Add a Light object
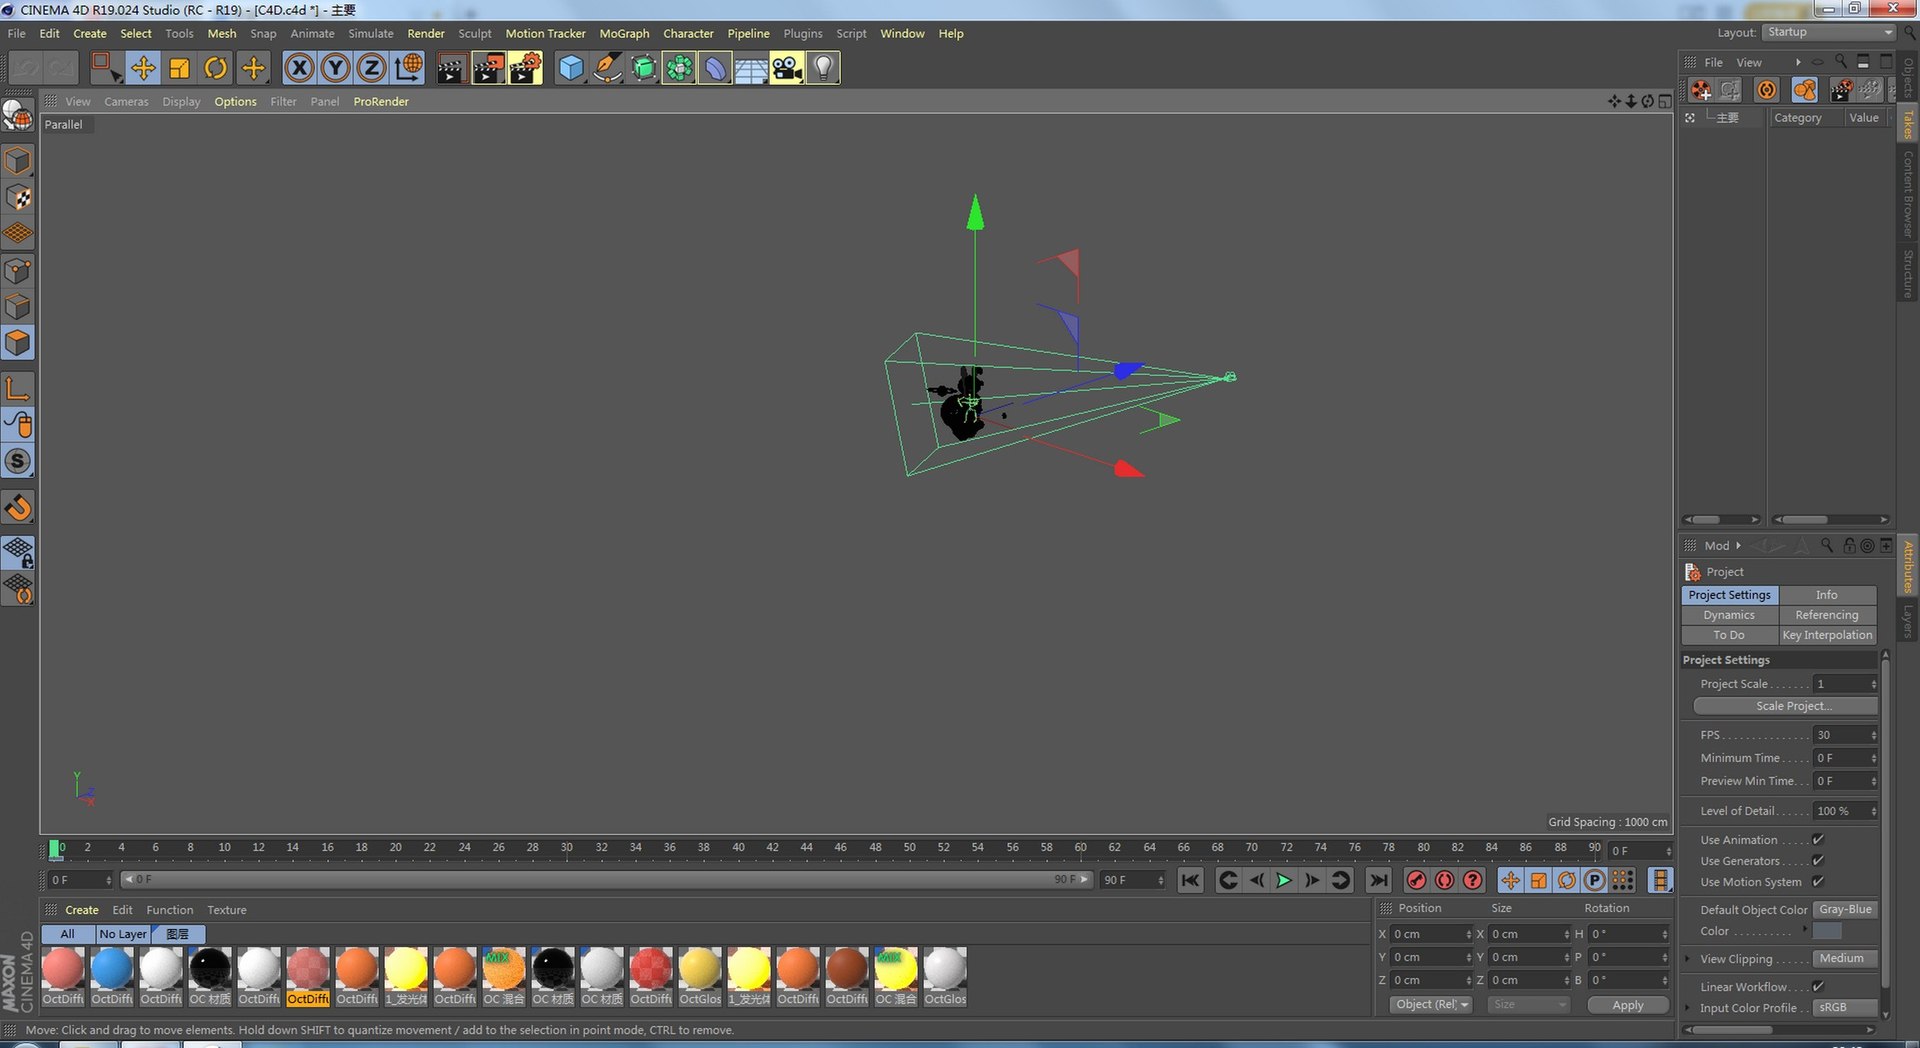 [x=823, y=68]
